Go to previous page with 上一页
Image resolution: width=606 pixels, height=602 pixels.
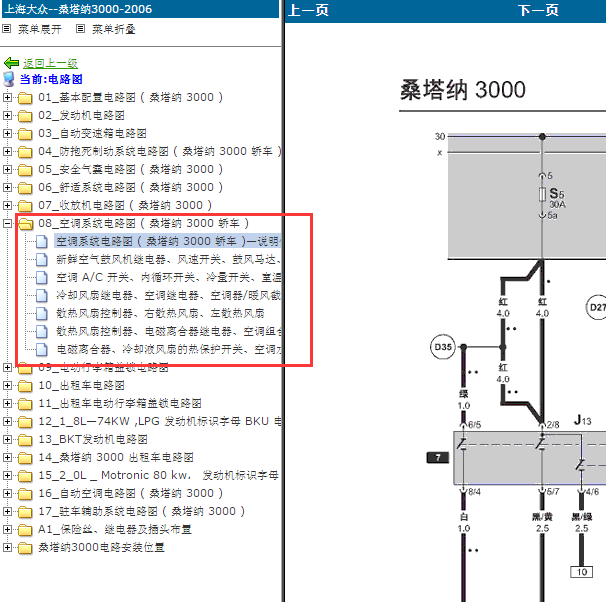click(x=308, y=10)
